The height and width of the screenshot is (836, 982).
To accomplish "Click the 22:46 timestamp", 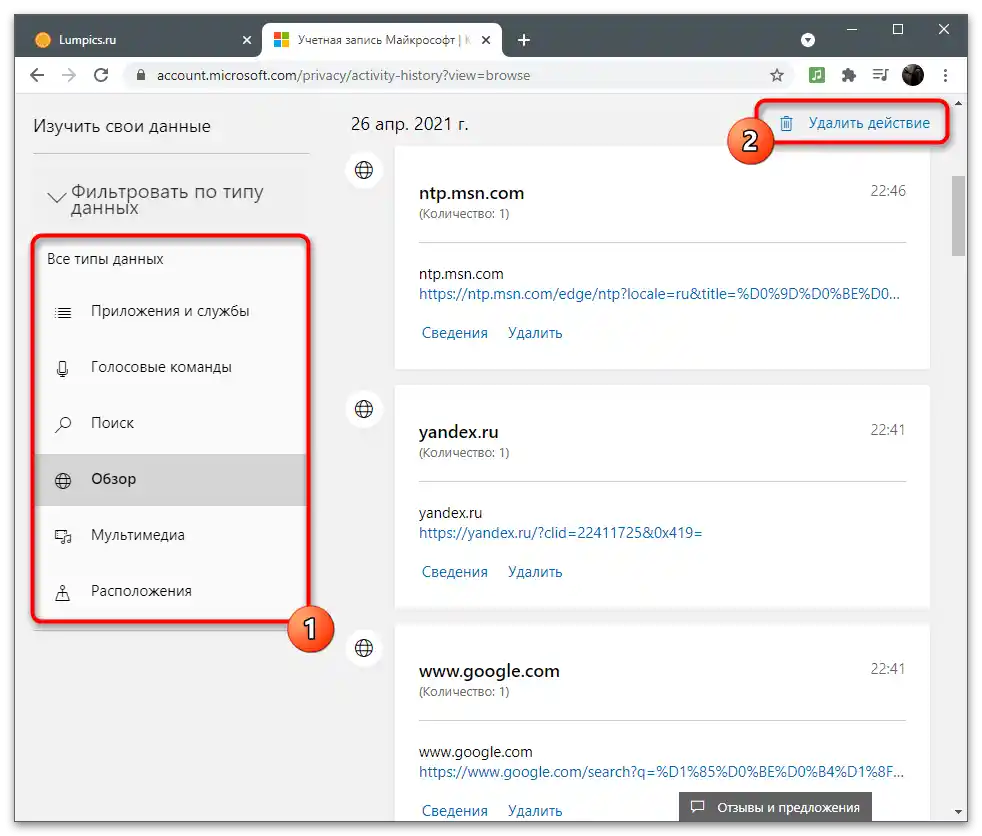I will coord(888,191).
